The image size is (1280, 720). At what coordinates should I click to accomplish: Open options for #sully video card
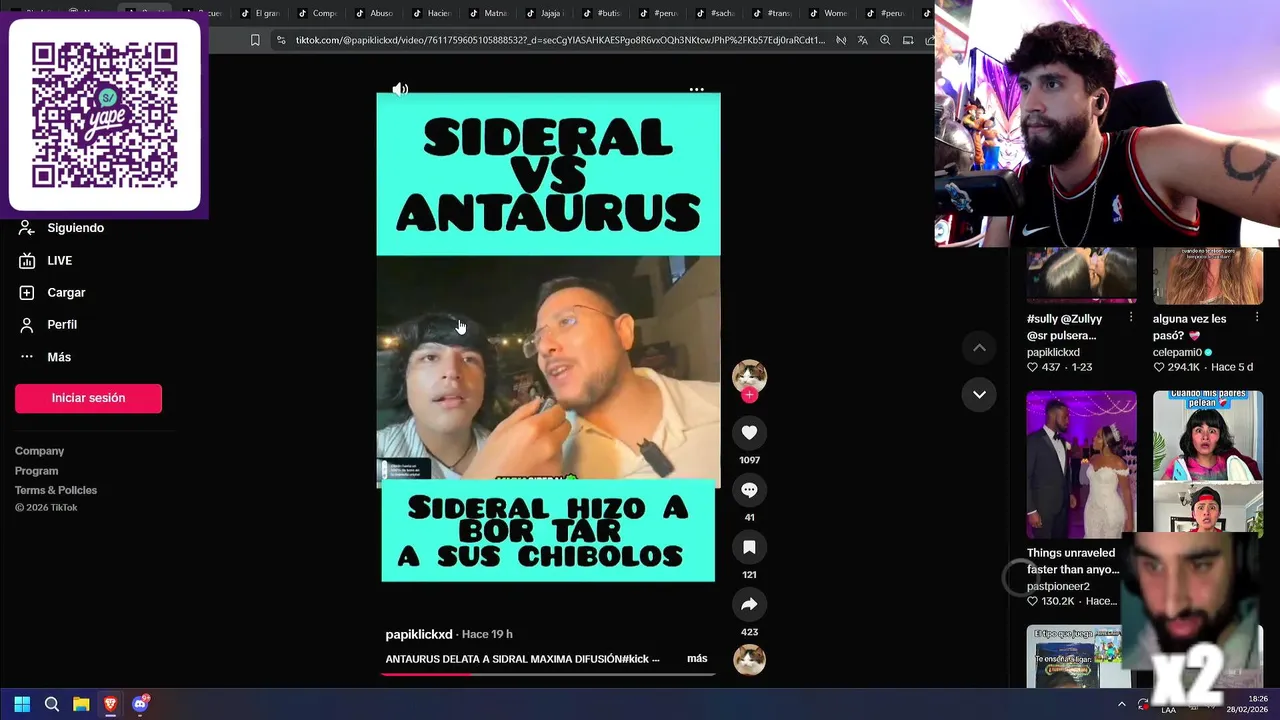pyautogui.click(x=1131, y=318)
